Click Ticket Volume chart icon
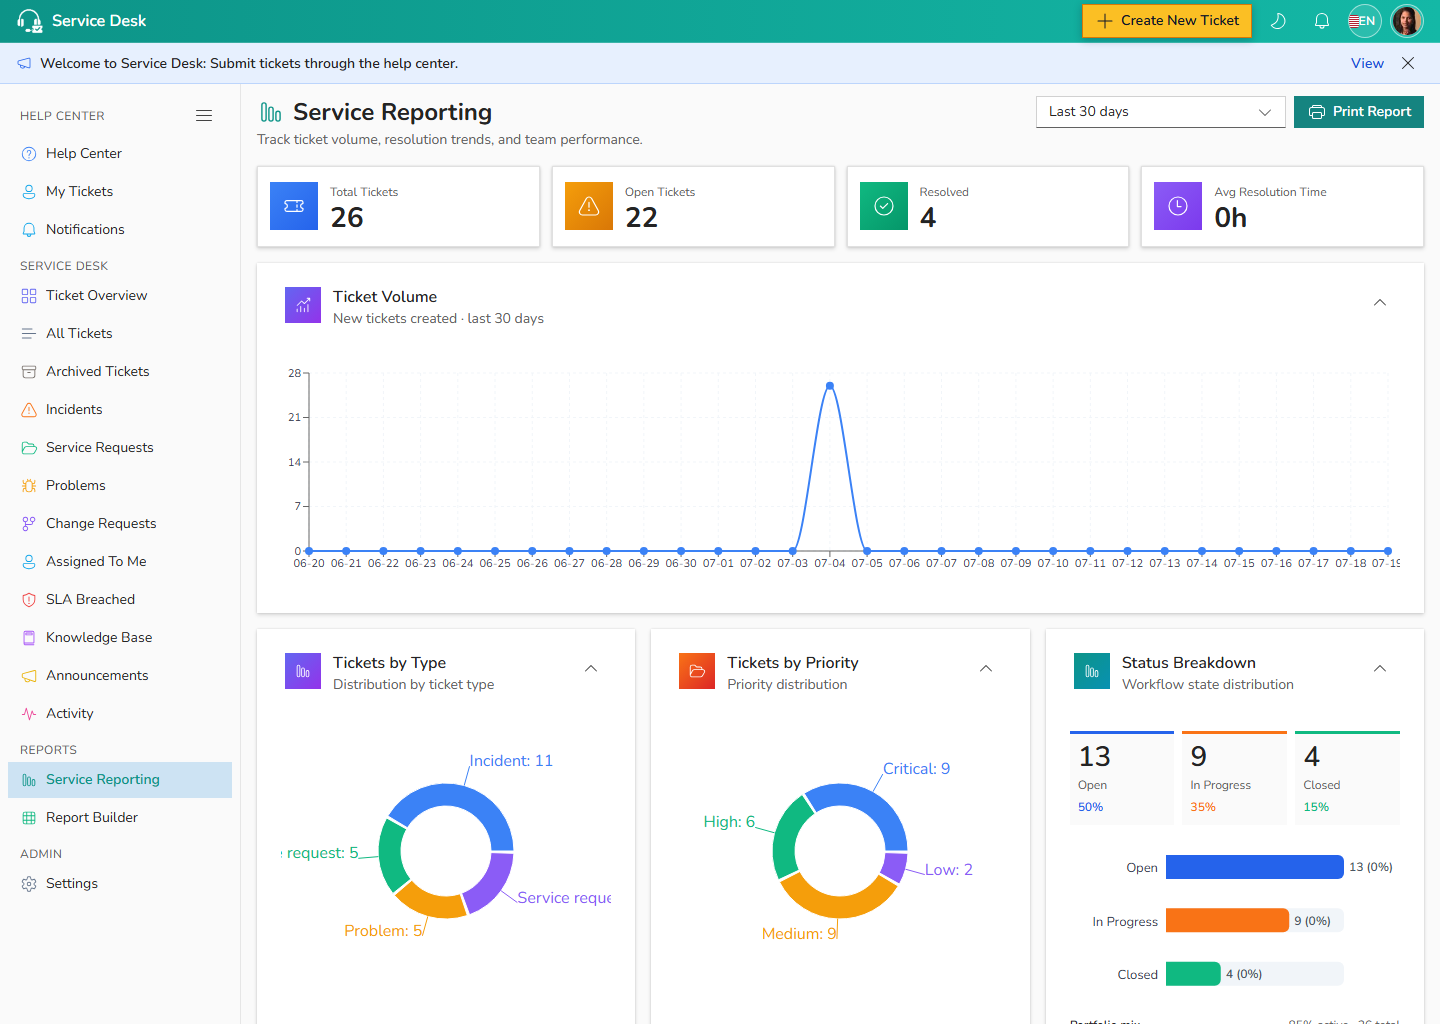Image resolution: width=1440 pixels, height=1024 pixels. point(303,305)
